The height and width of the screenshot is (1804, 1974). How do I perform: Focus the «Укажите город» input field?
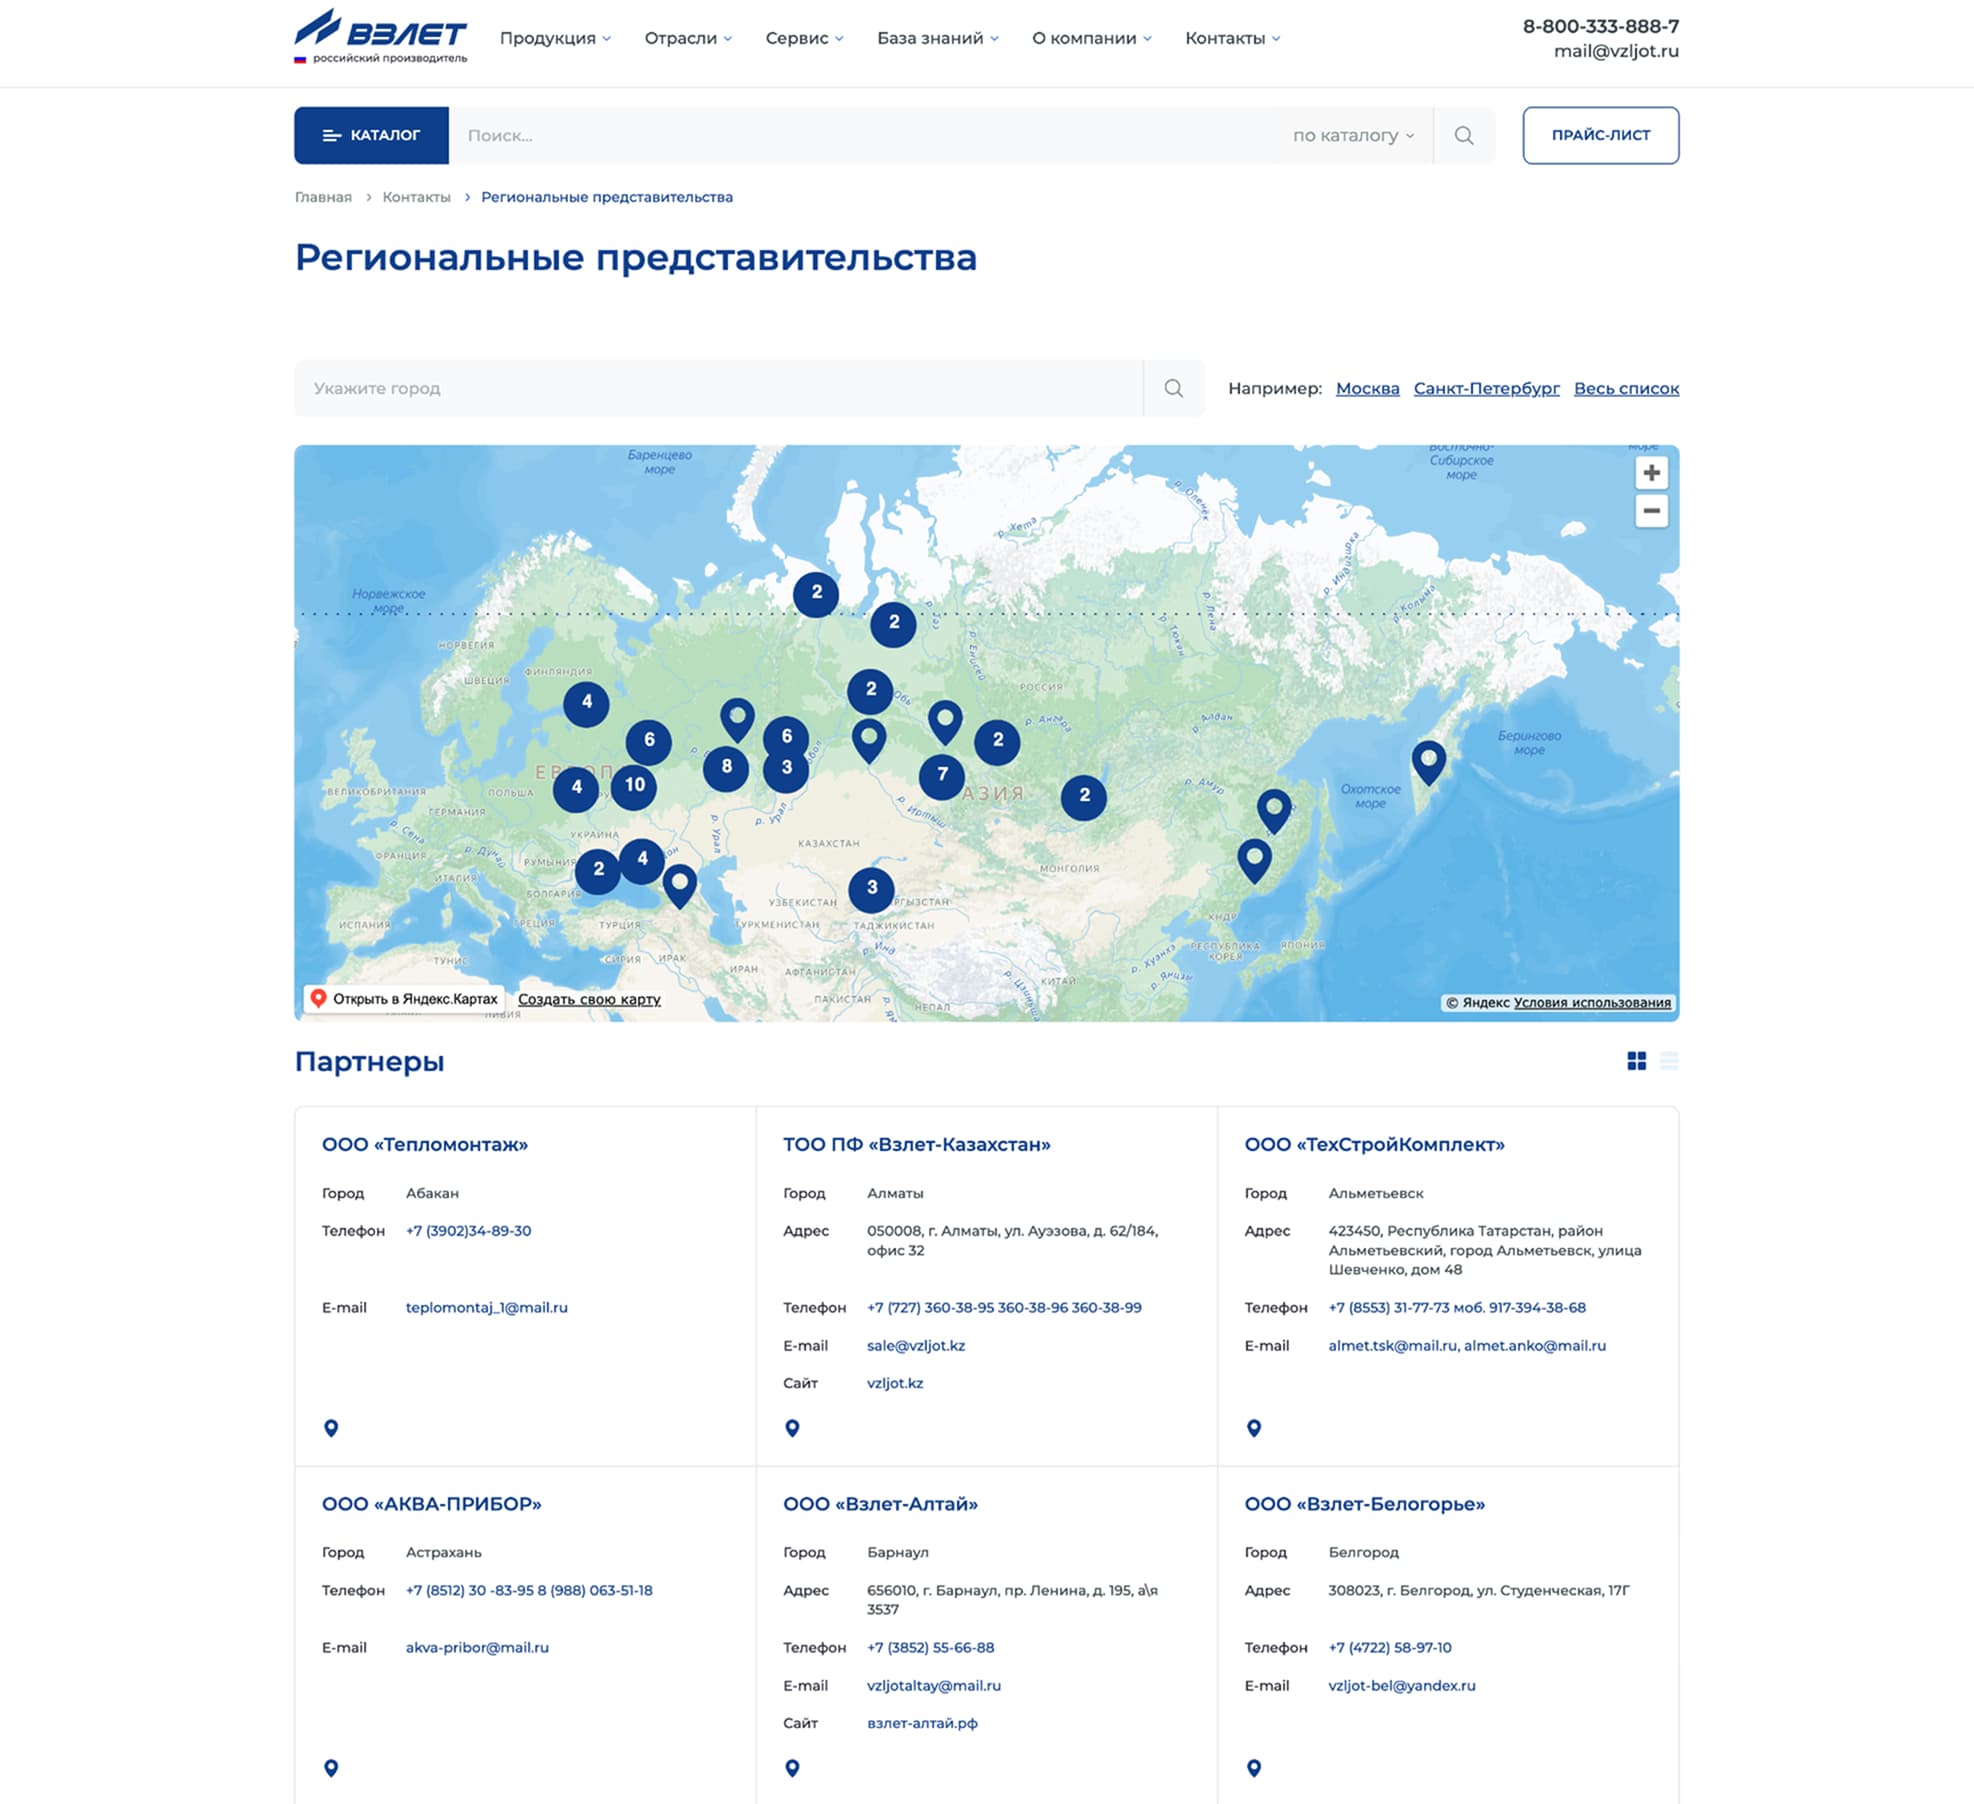point(718,388)
